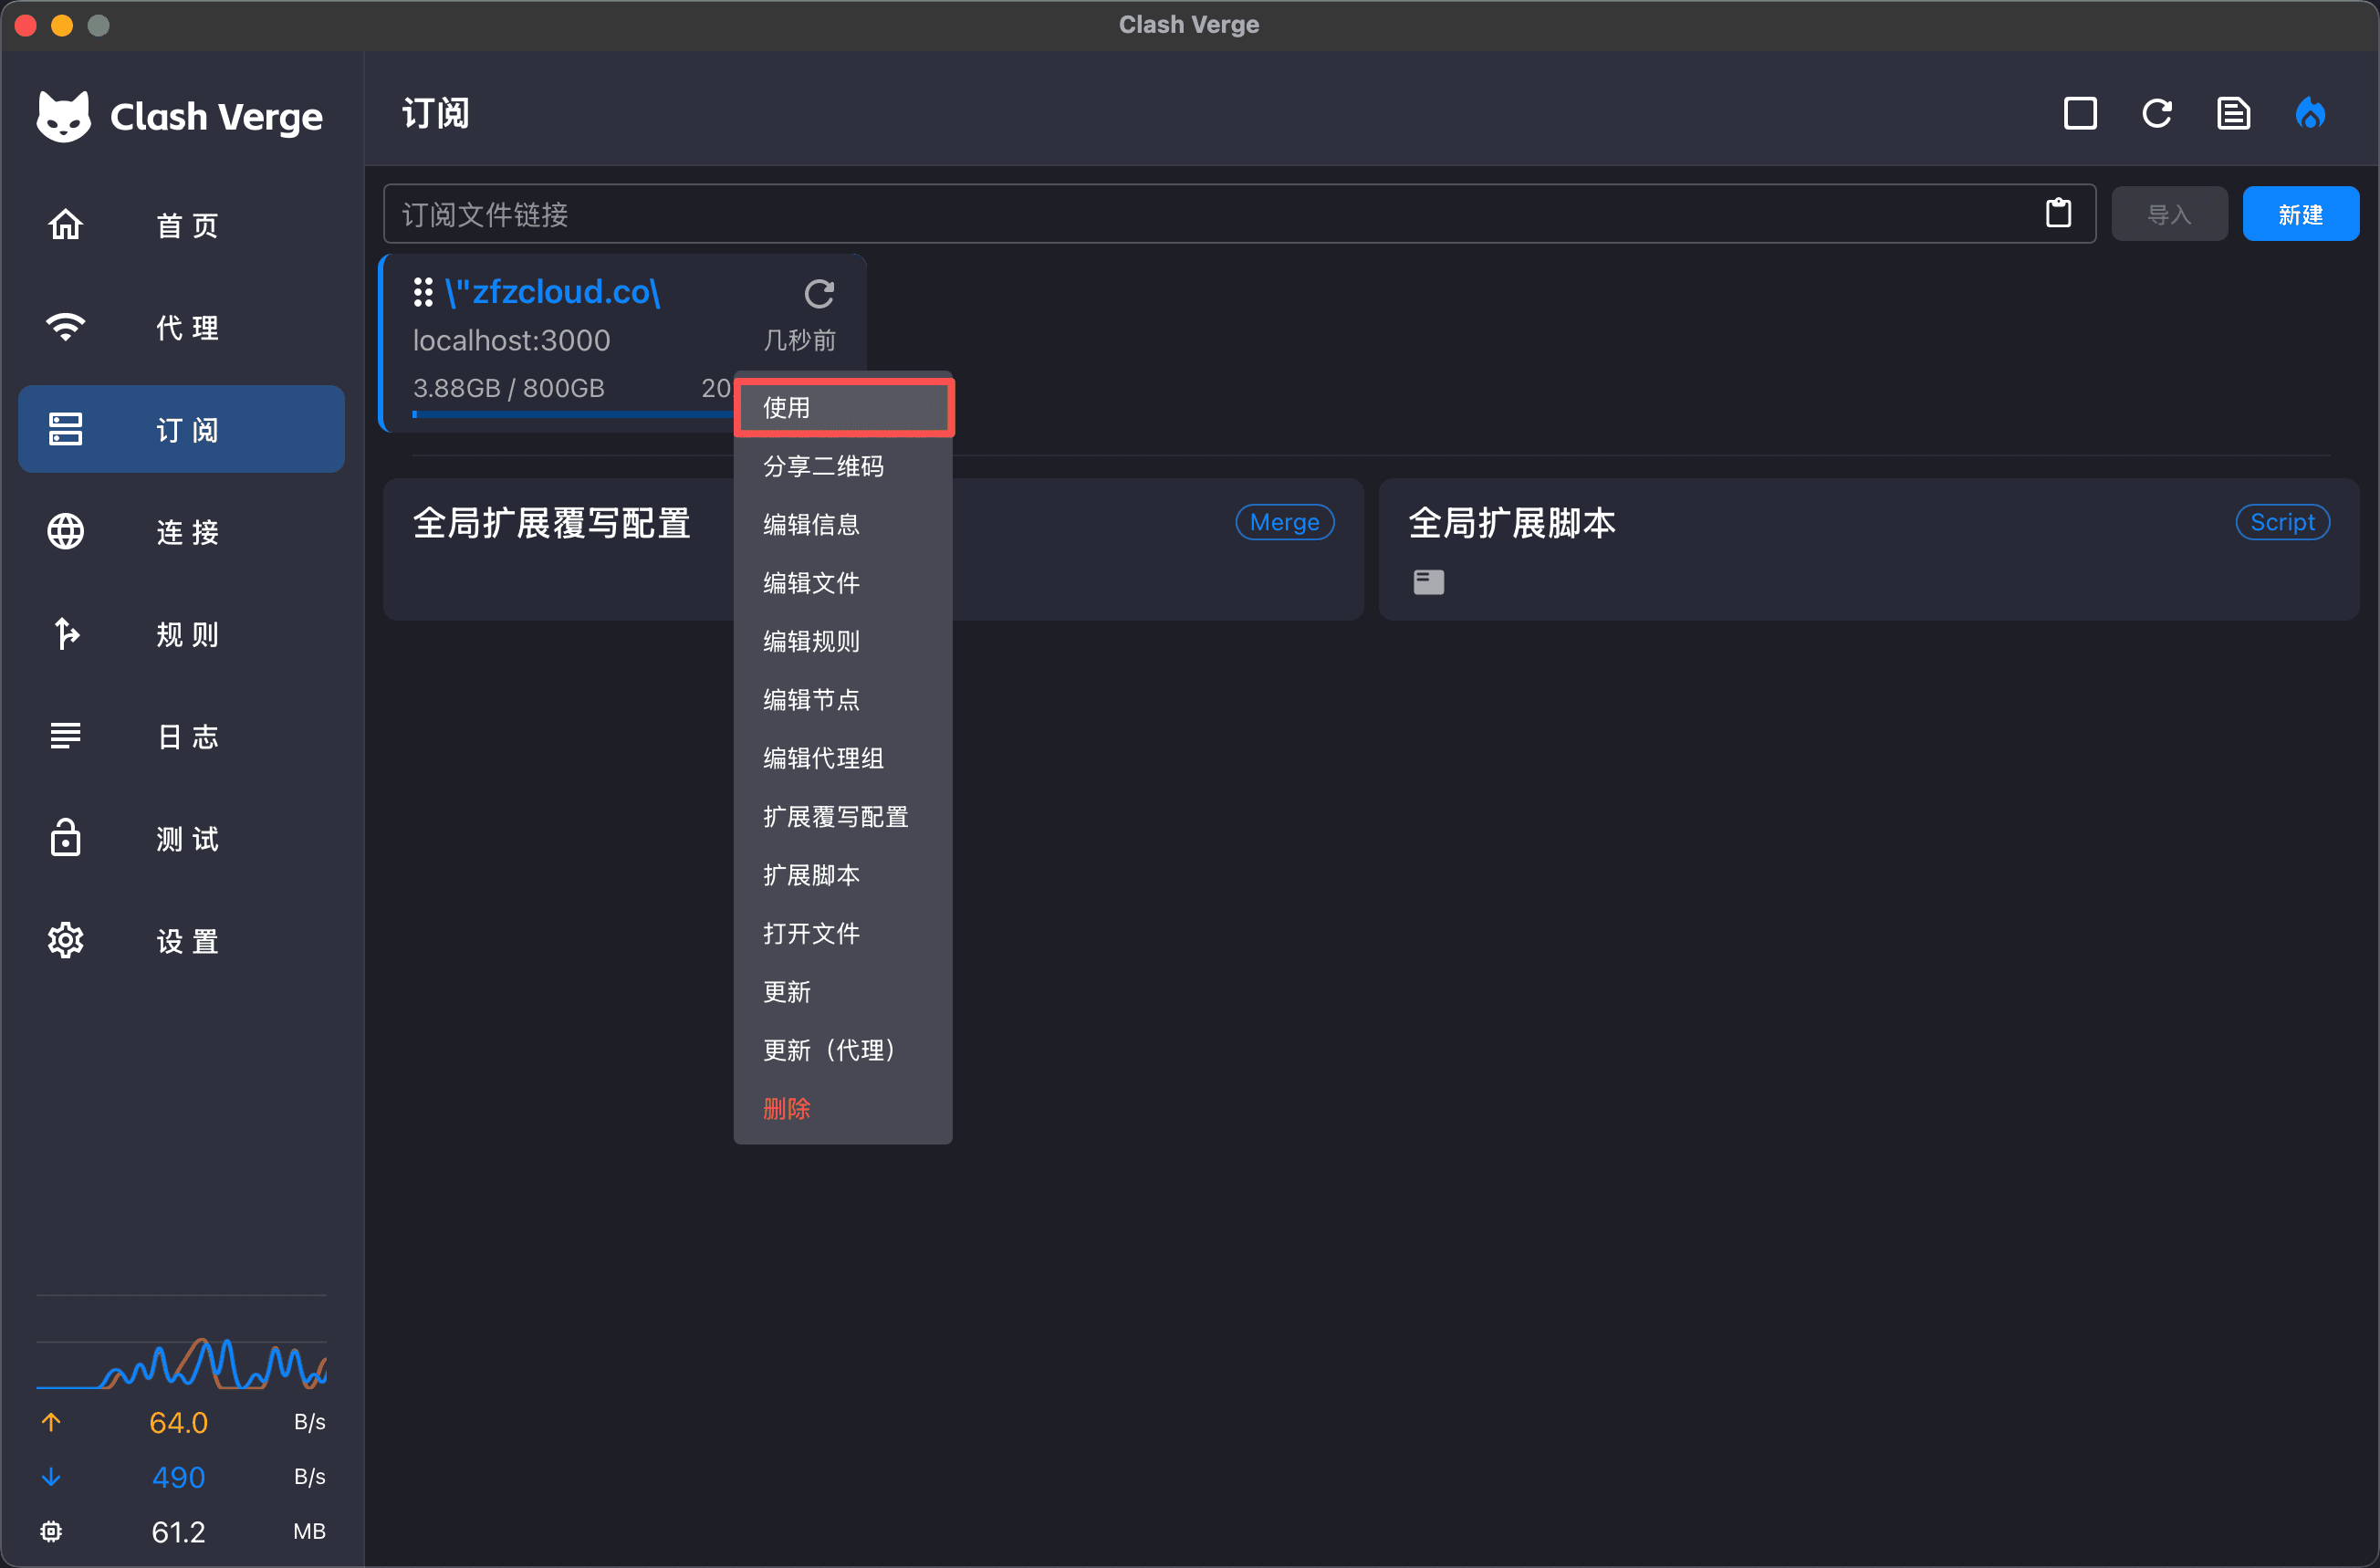Choose 更新 from the context menu
2380x1568 pixels.
[843, 991]
